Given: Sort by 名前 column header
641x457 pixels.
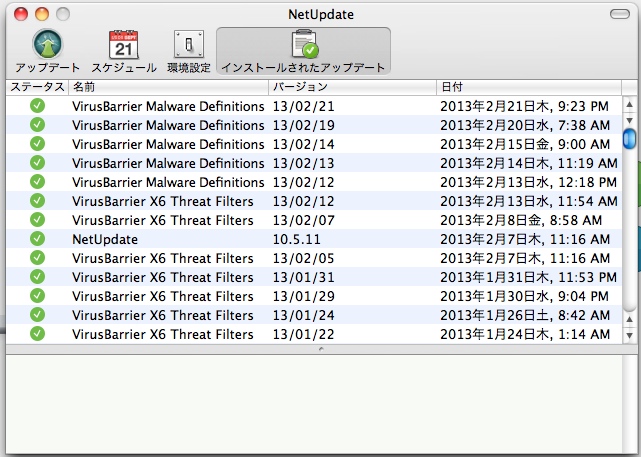Looking at the screenshot, I should tap(168, 87).
